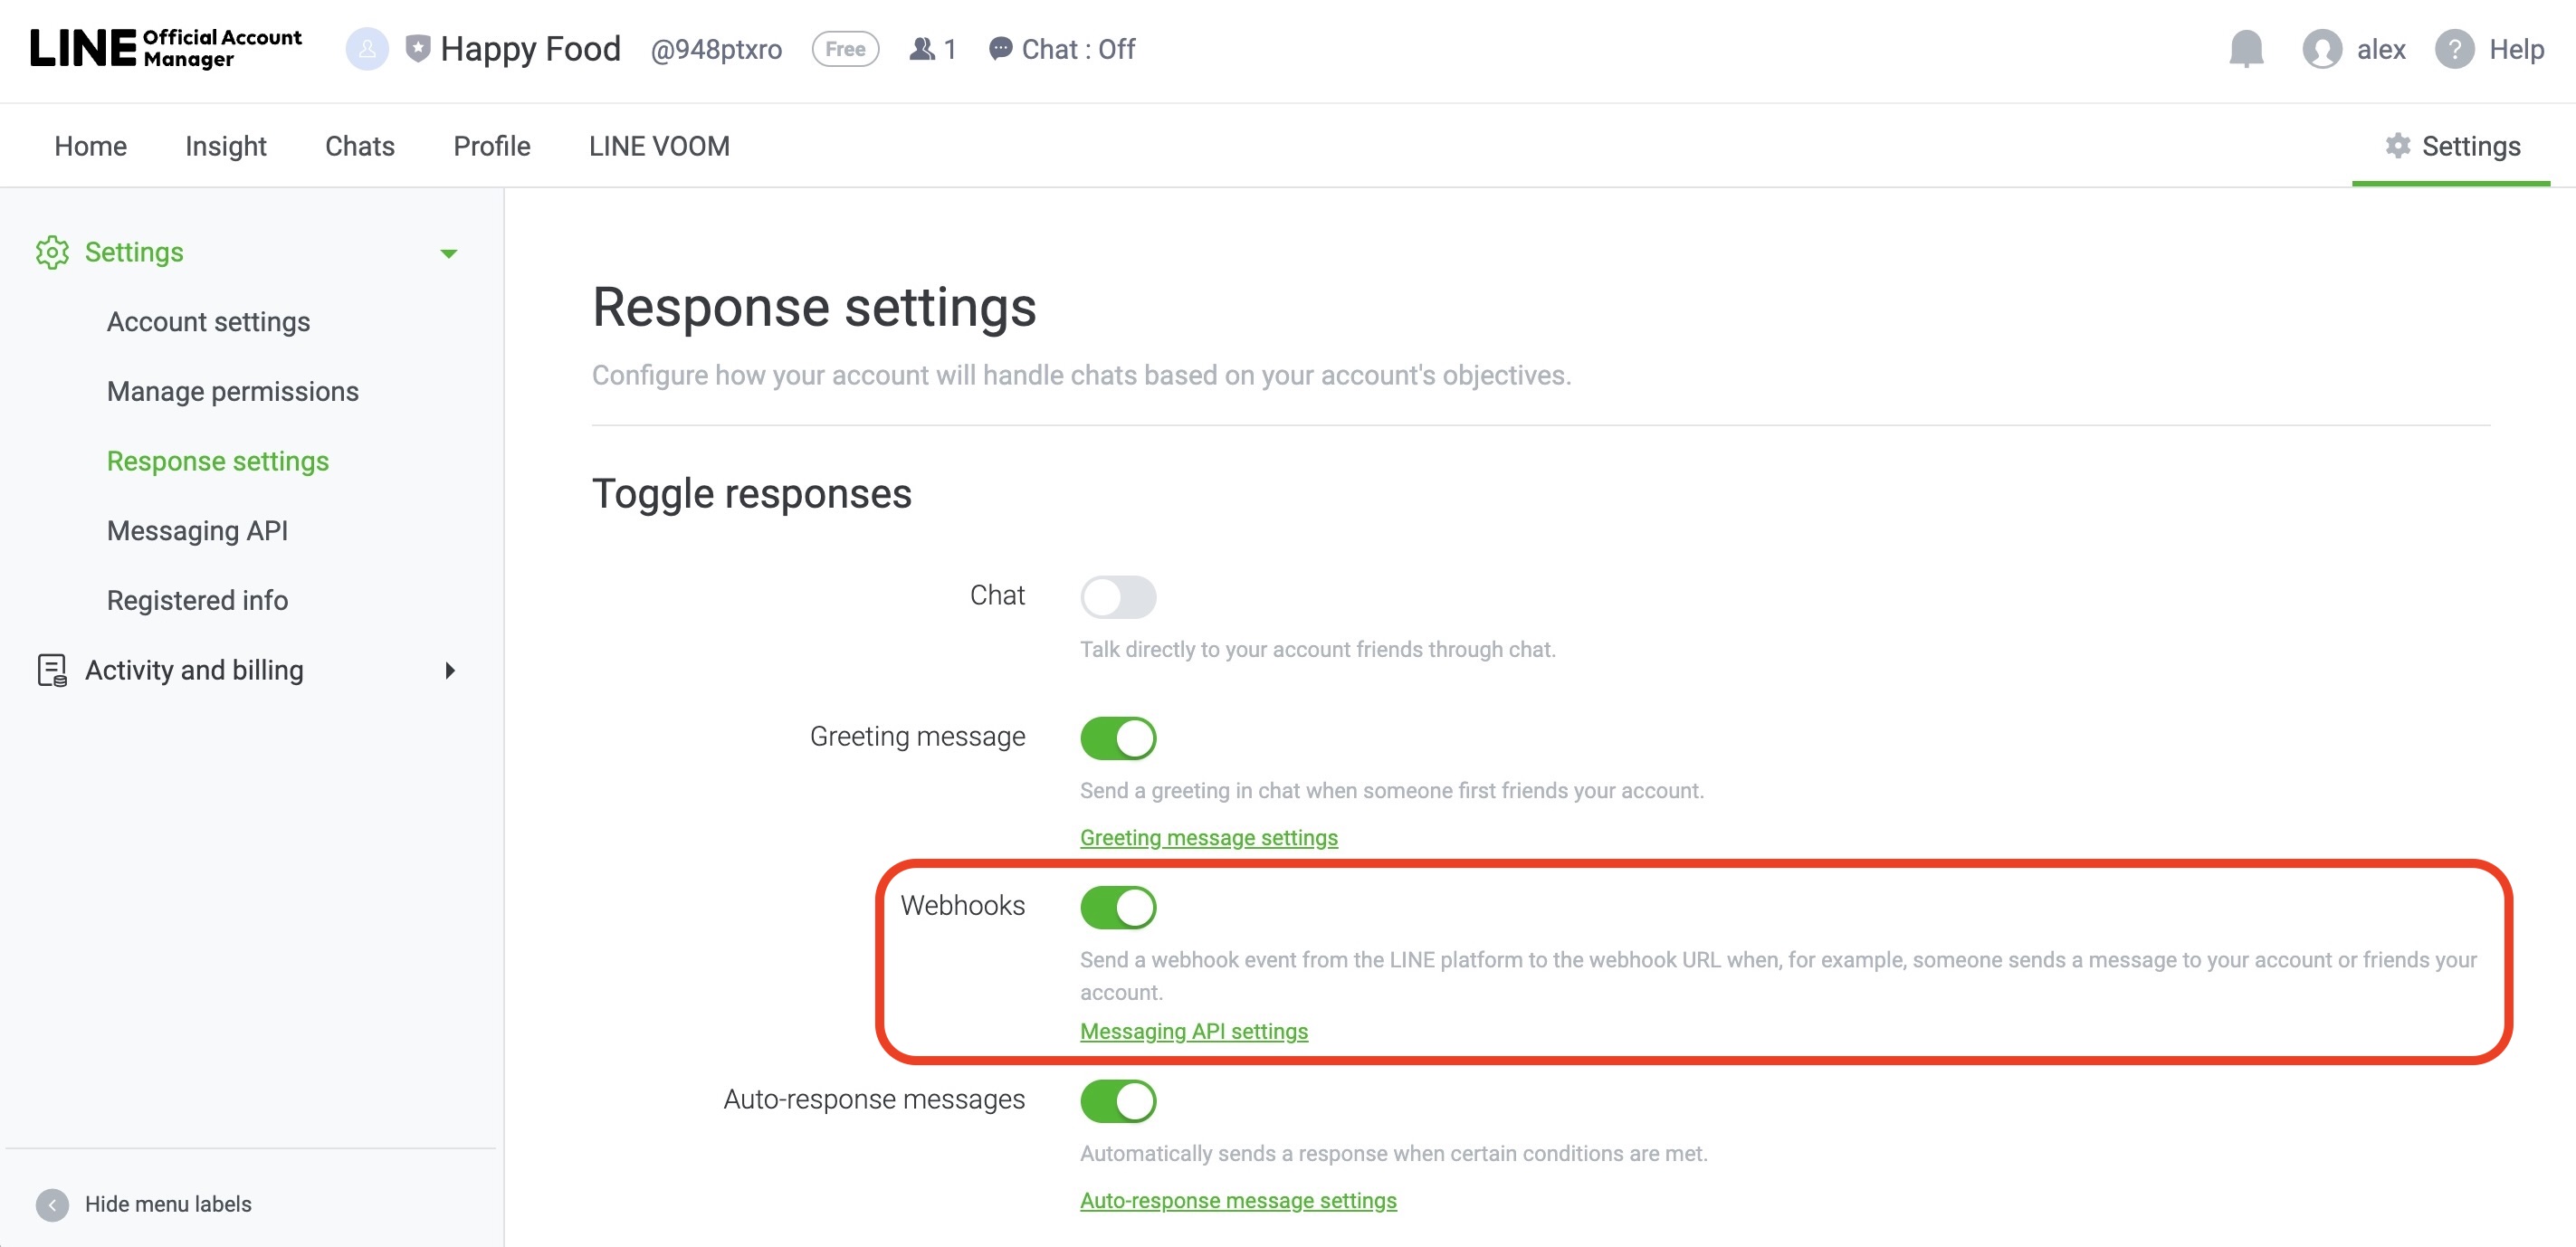Turn off the Greeting message toggle

tap(1117, 738)
